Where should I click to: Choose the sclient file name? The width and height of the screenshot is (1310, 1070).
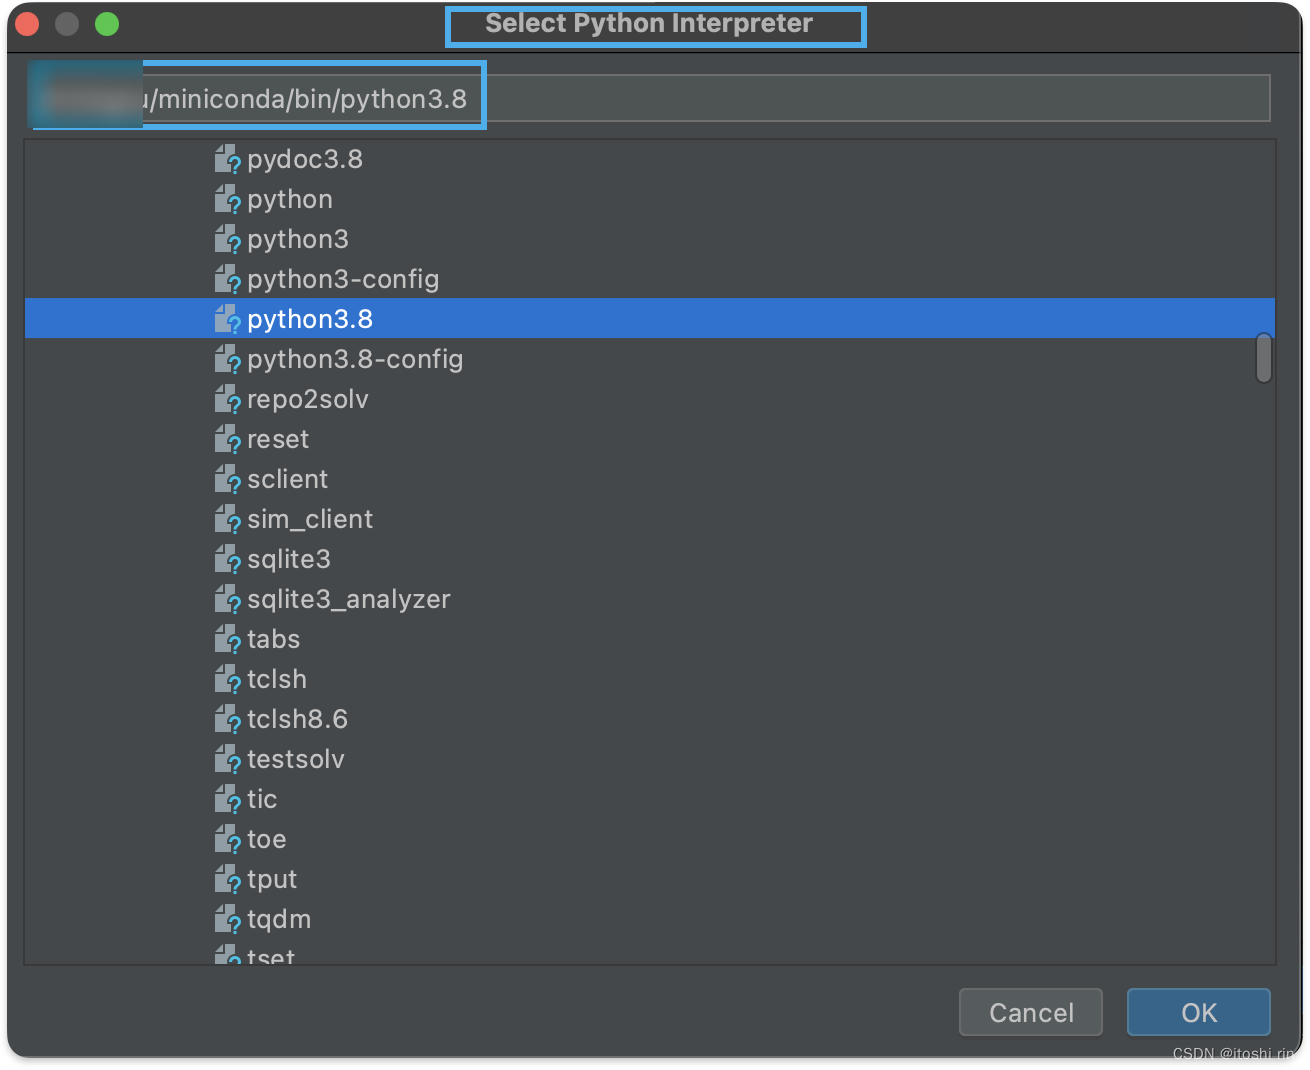click(287, 479)
